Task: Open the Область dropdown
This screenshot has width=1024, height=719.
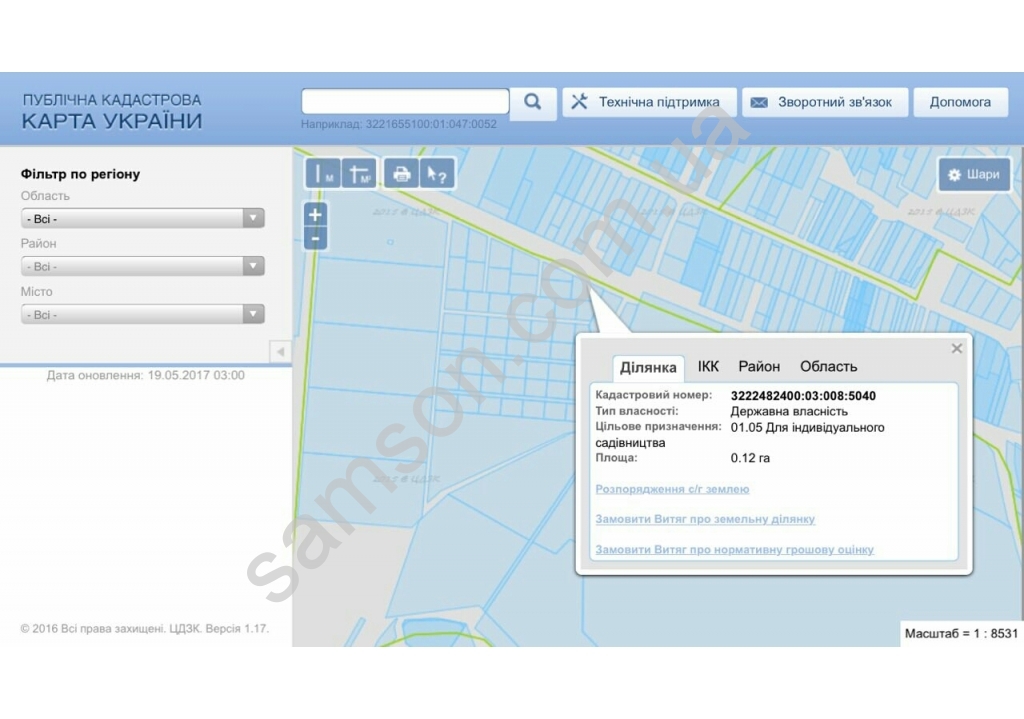Action: click(x=142, y=218)
